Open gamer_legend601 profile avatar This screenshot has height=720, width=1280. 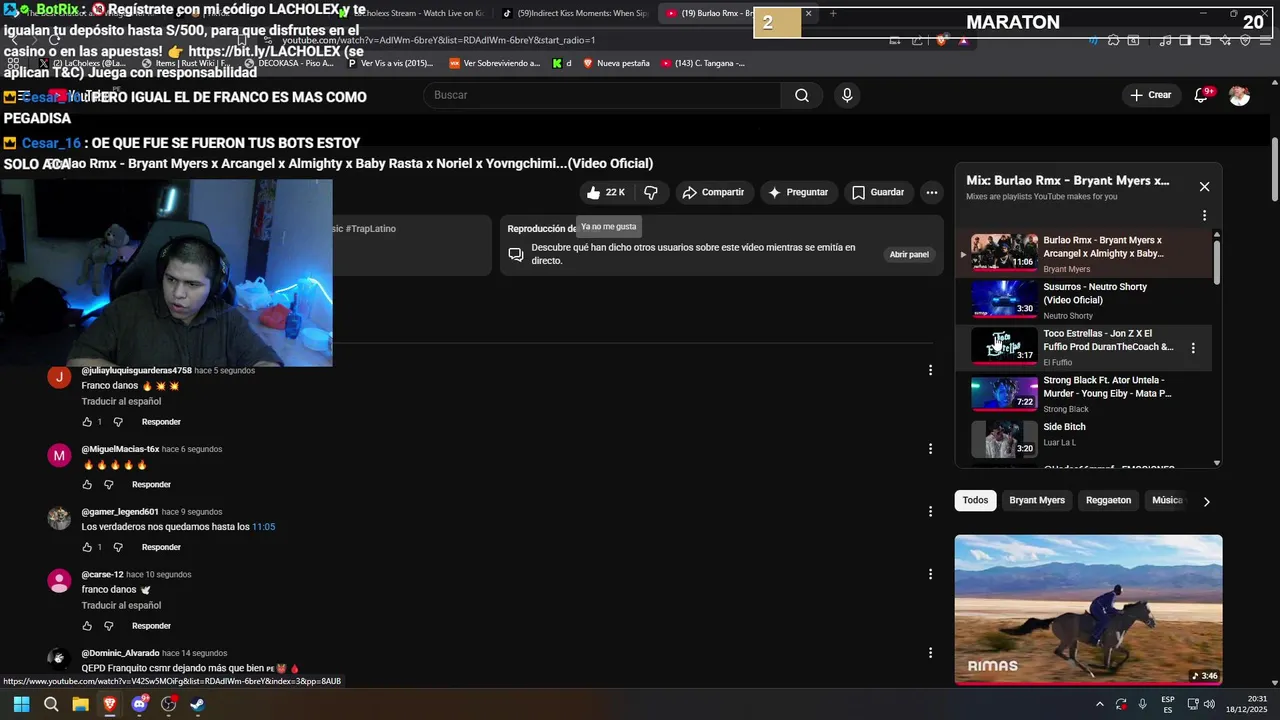tap(59, 518)
